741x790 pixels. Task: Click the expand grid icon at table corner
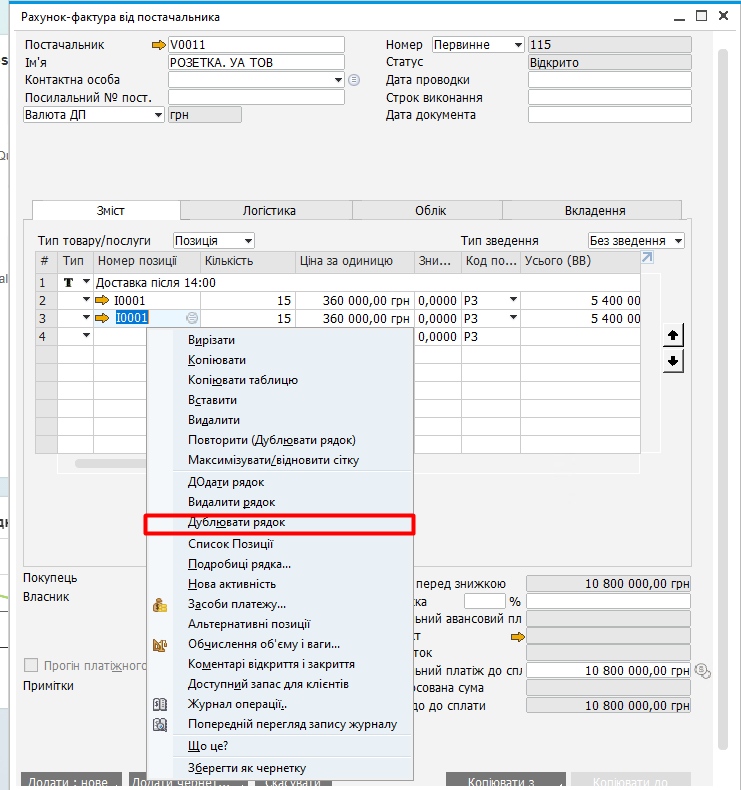coord(648,258)
